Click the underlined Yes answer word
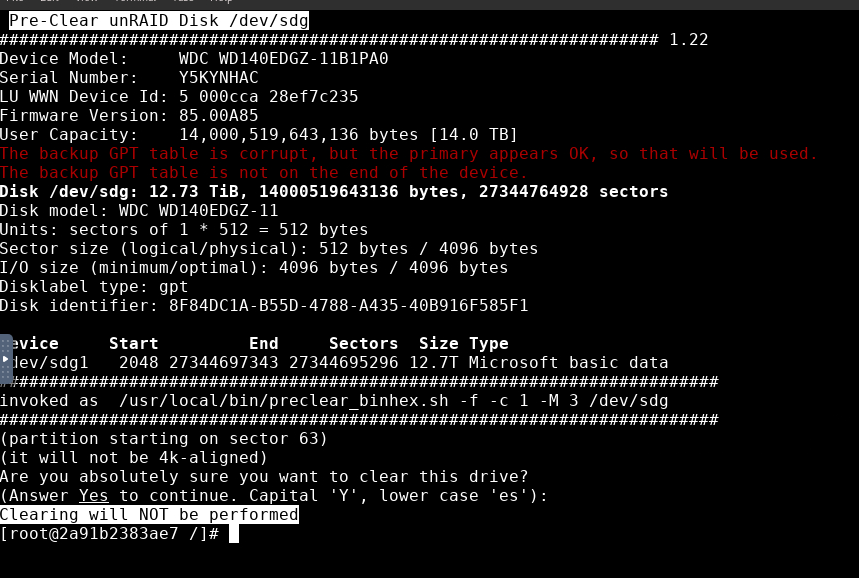 (94, 496)
